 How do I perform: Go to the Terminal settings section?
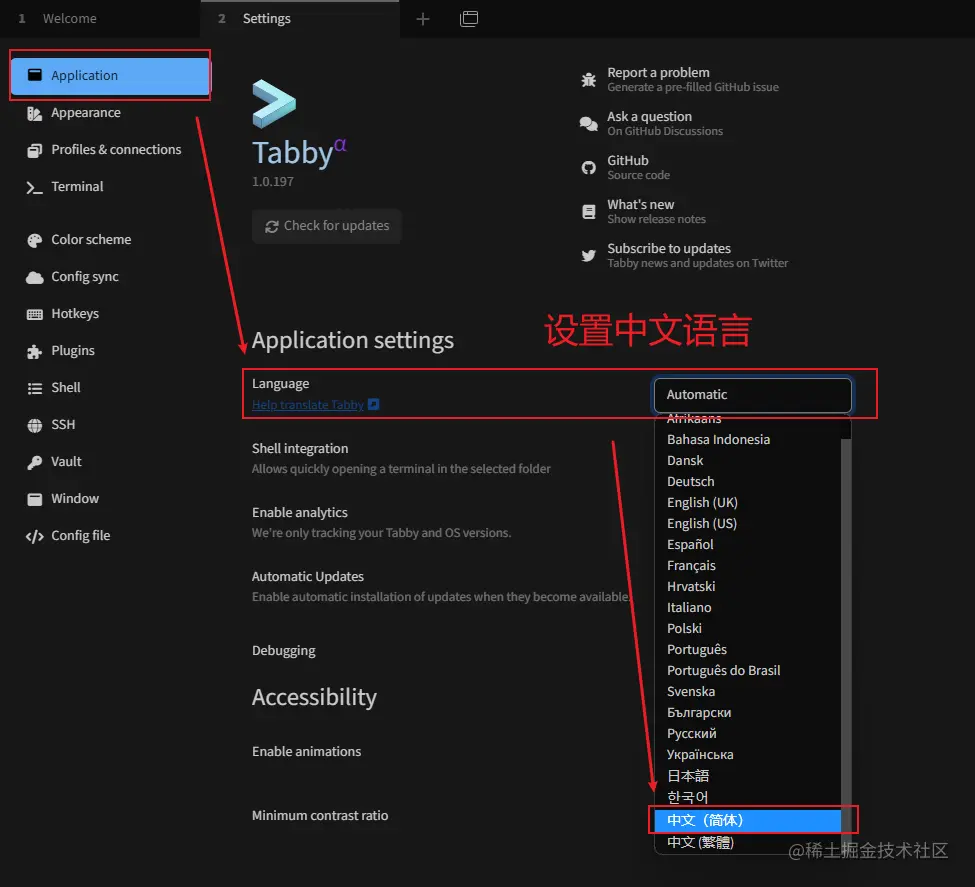[77, 187]
